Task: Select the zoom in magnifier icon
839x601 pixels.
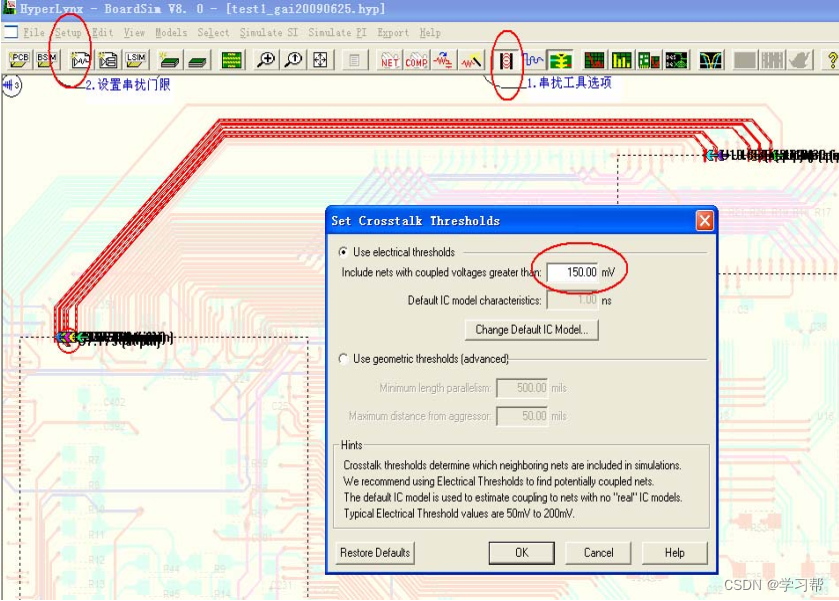Action: (x=265, y=60)
